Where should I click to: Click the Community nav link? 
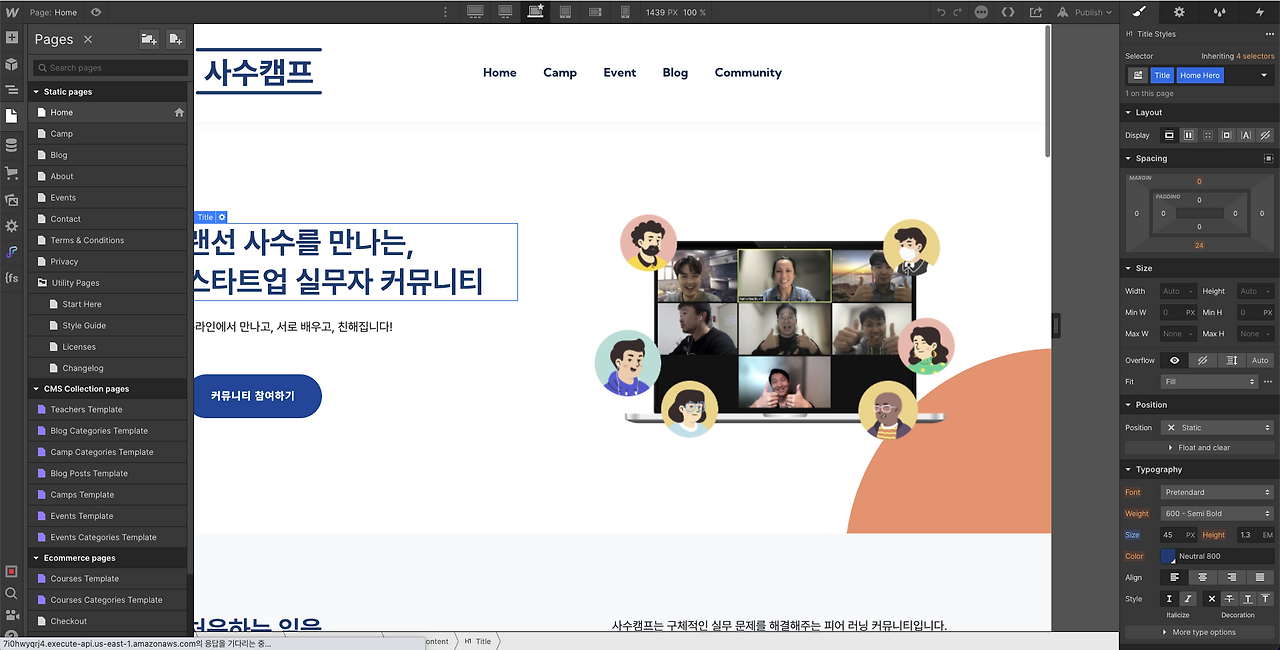pyautogui.click(x=748, y=72)
